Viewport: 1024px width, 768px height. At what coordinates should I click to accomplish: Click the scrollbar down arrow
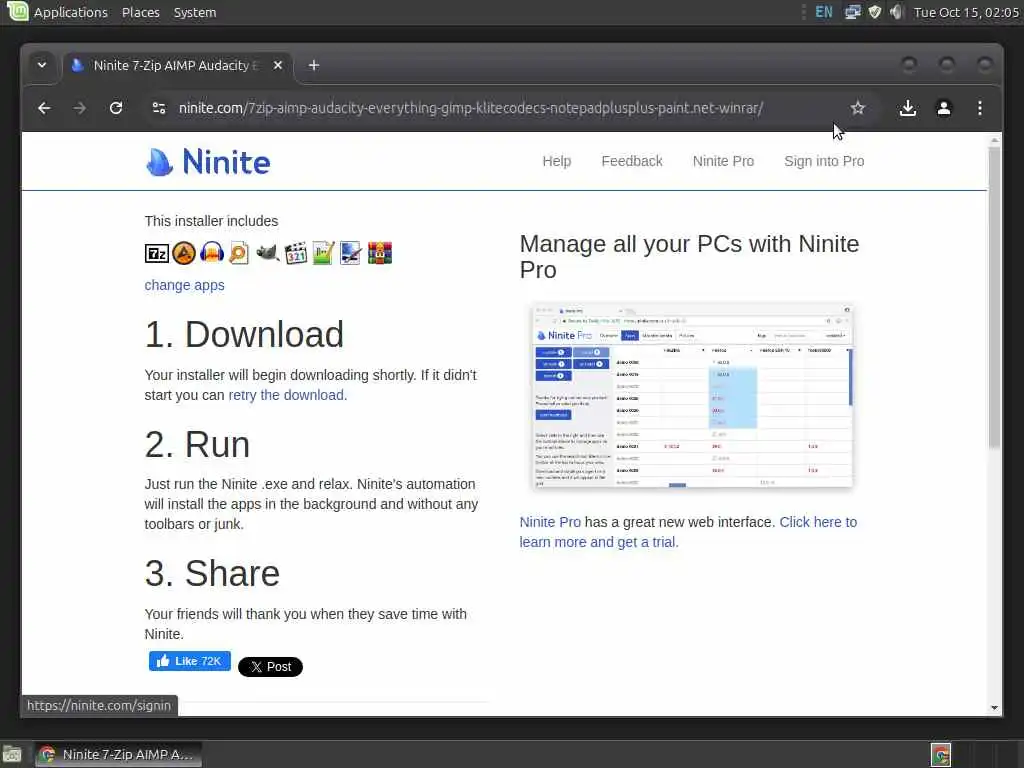[x=994, y=708]
